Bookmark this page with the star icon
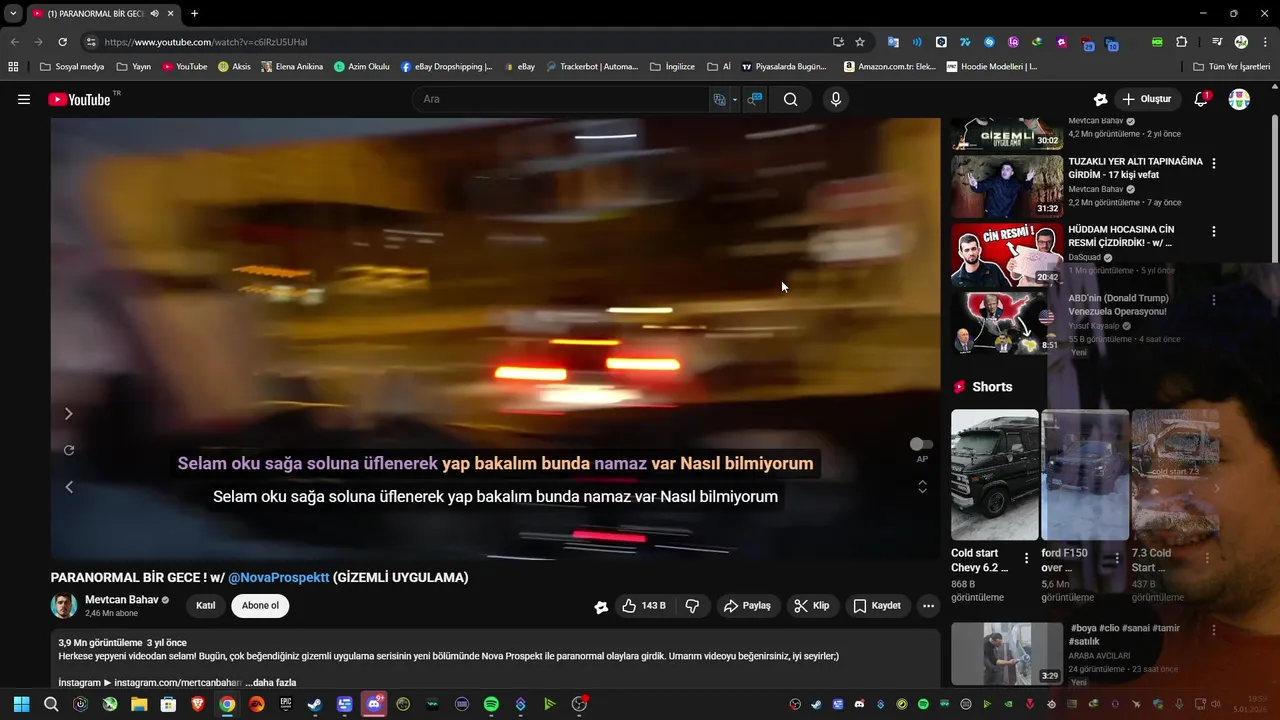This screenshot has width=1280, height=720. (x=860, y=42)
